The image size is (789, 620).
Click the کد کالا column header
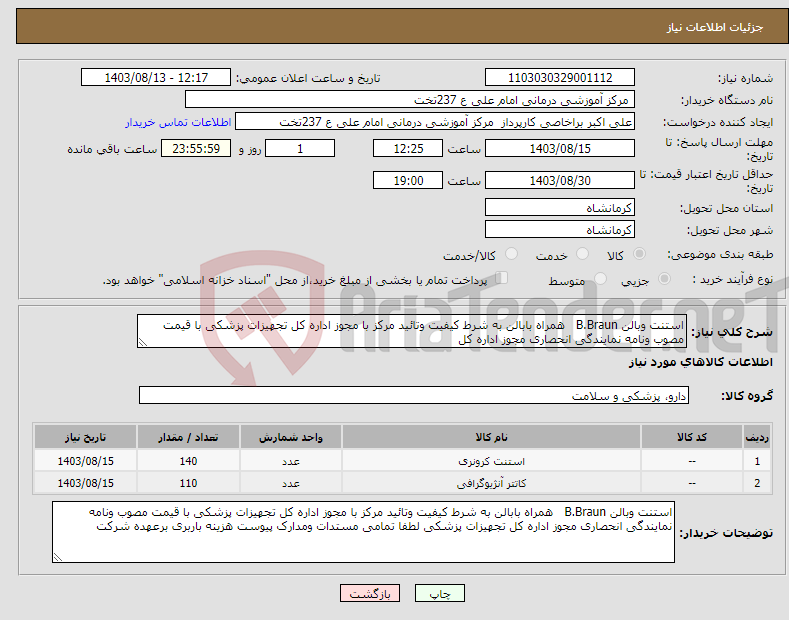click(692, 437)
